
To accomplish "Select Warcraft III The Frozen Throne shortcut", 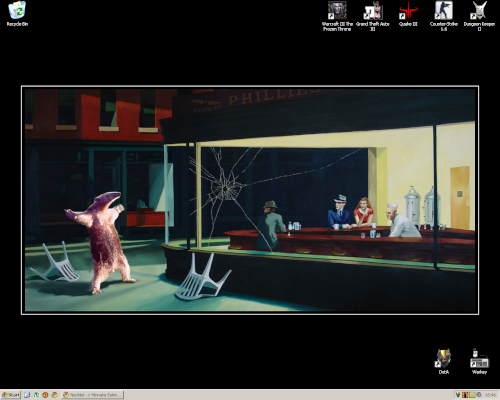I will pos(337,16).
